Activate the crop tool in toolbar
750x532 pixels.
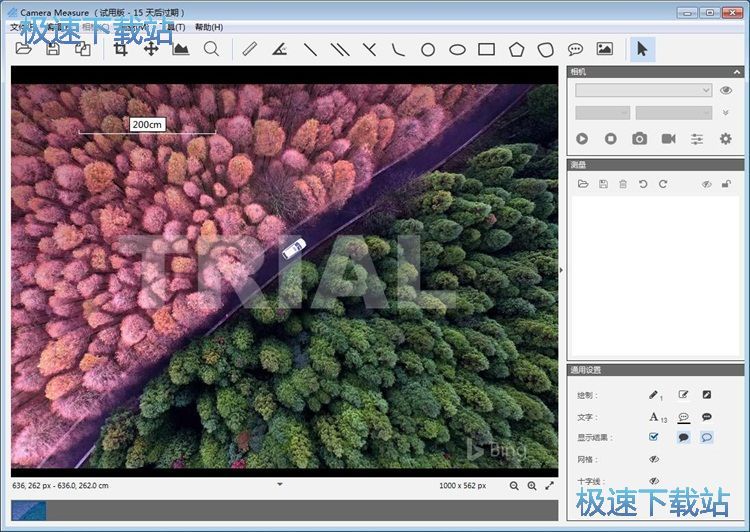tap(121, 49)
